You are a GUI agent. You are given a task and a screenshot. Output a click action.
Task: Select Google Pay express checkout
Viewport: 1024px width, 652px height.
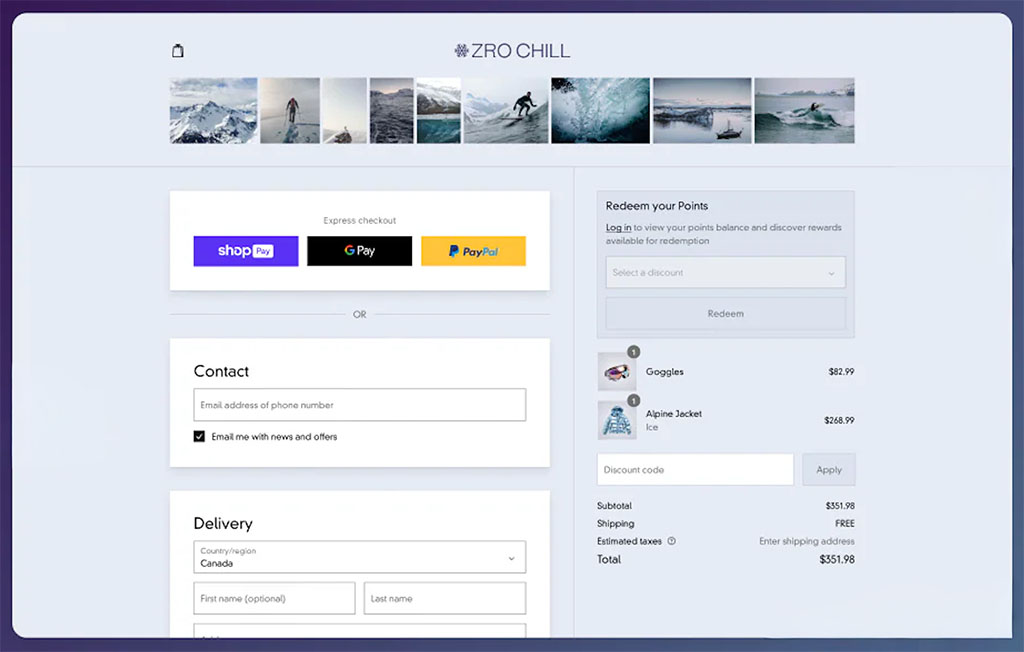coord(359,251)
